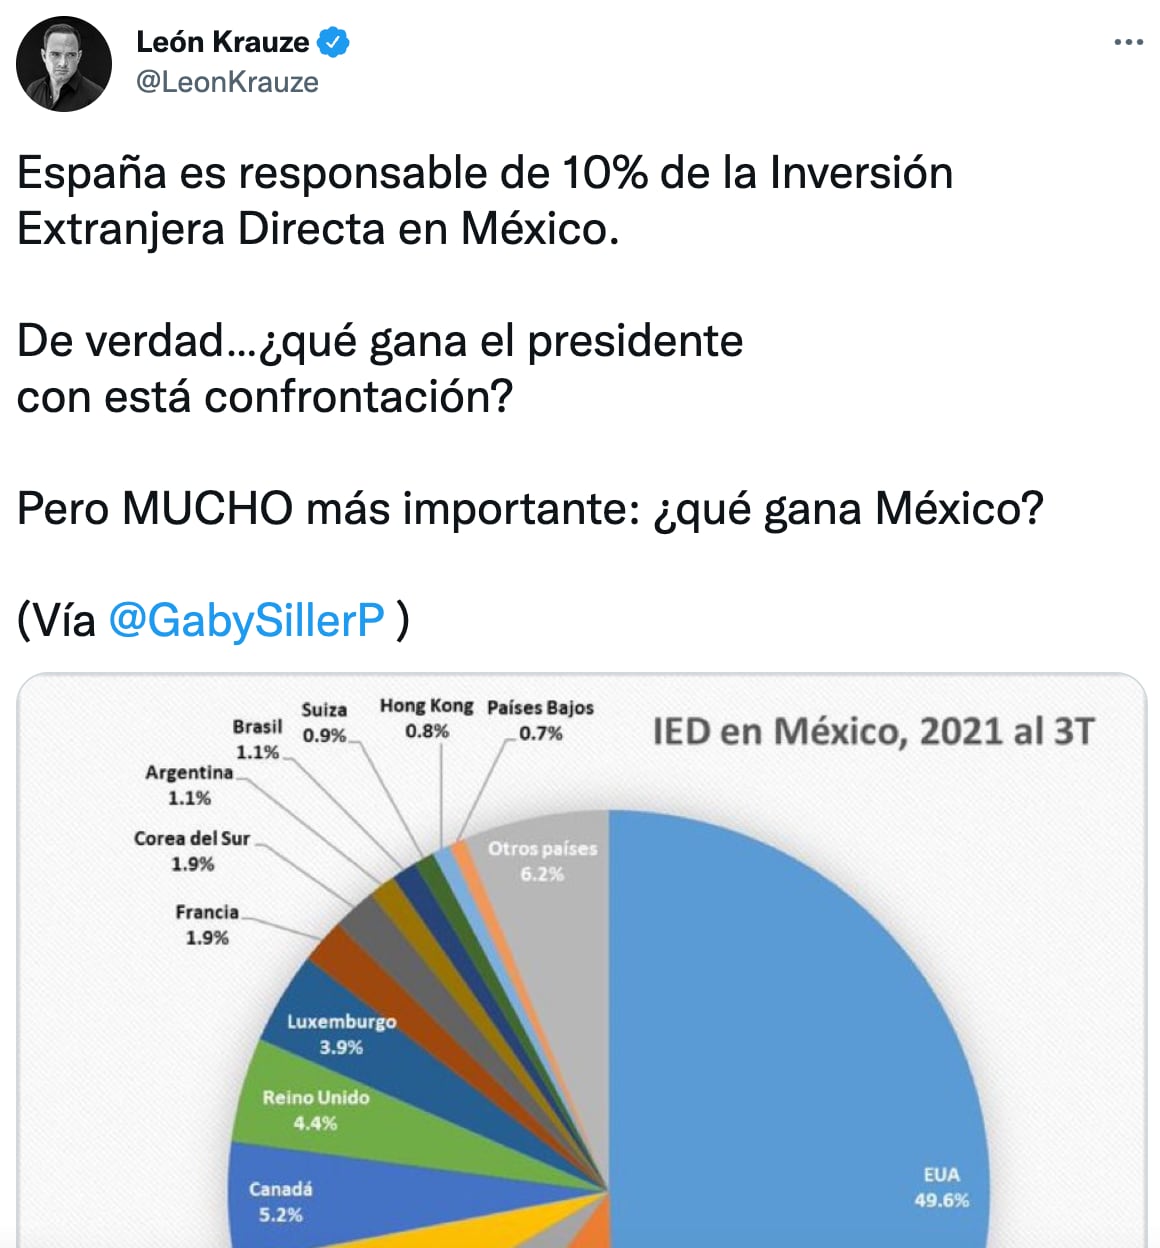Click the tweet text about España's investment
1160x1248 pixels.
(484, 200)
